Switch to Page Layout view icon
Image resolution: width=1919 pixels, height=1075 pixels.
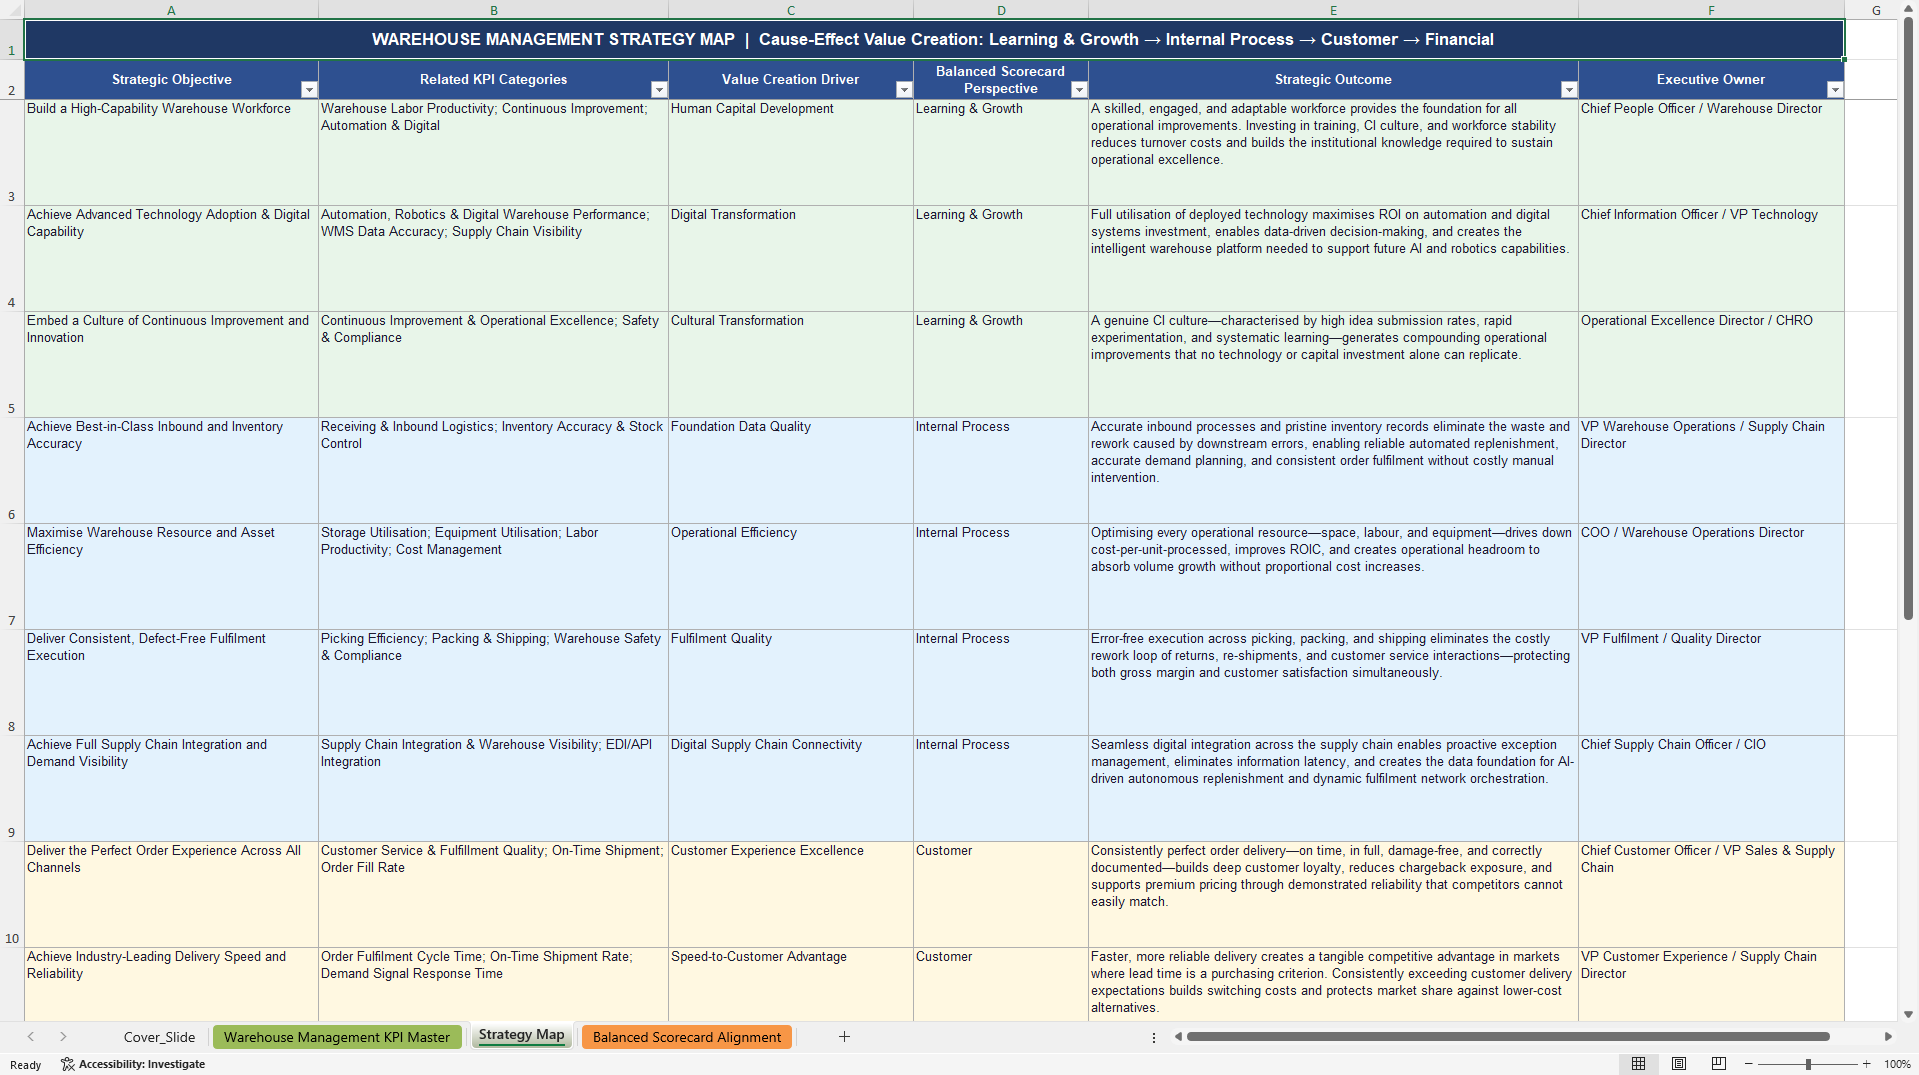coord(1679,1064)
